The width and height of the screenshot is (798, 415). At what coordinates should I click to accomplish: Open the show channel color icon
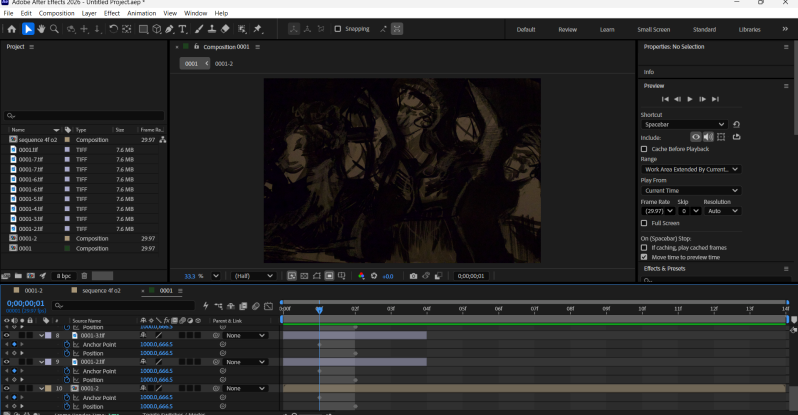point(361,276)
